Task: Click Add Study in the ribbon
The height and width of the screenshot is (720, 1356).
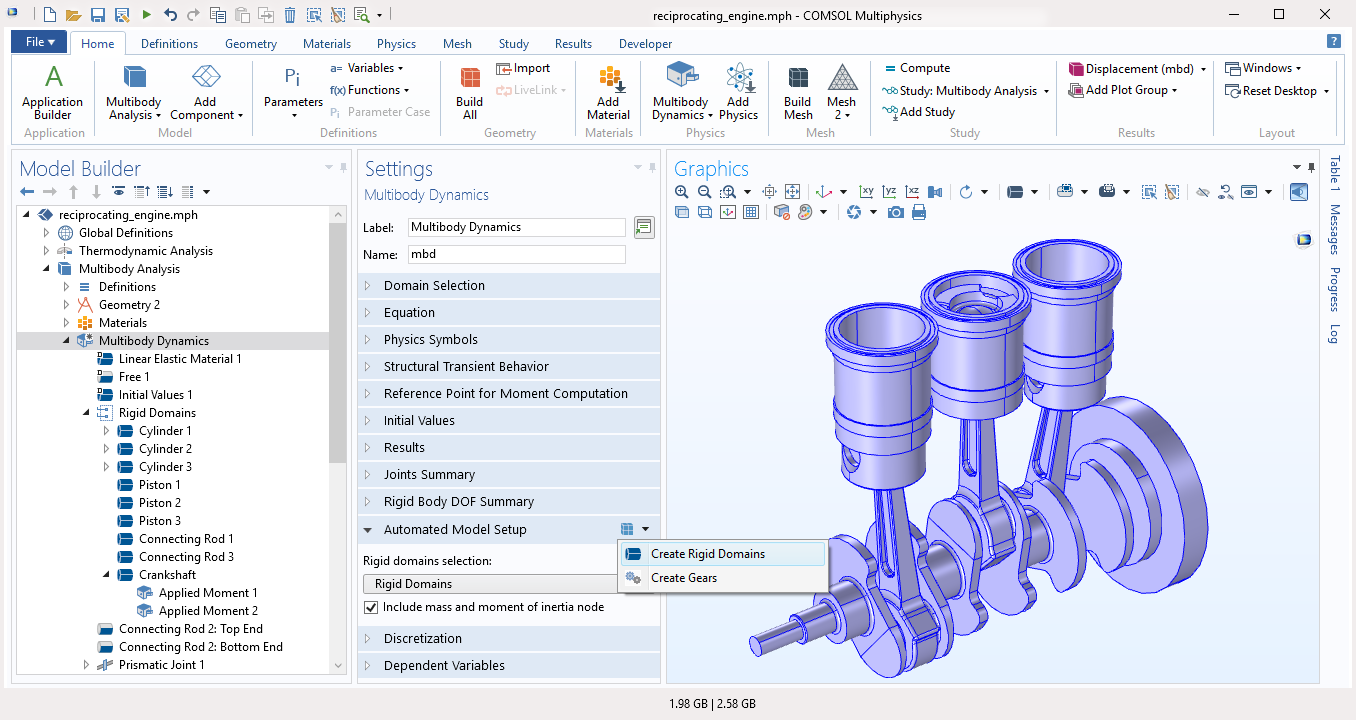Action: pos(926,112)
